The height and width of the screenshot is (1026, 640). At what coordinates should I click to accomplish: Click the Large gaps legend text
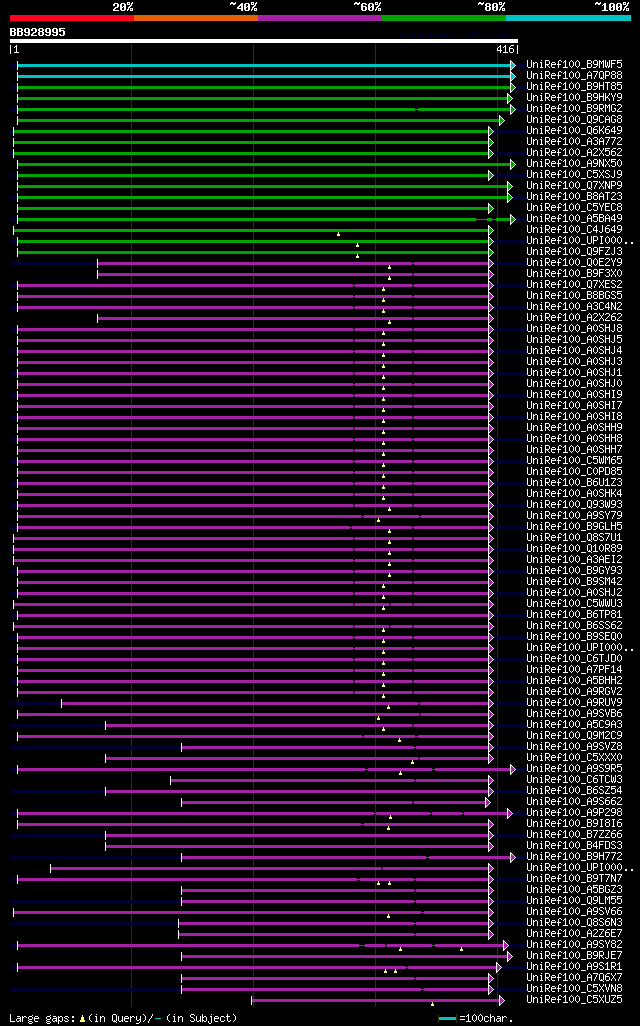[x=43, y=1018]
